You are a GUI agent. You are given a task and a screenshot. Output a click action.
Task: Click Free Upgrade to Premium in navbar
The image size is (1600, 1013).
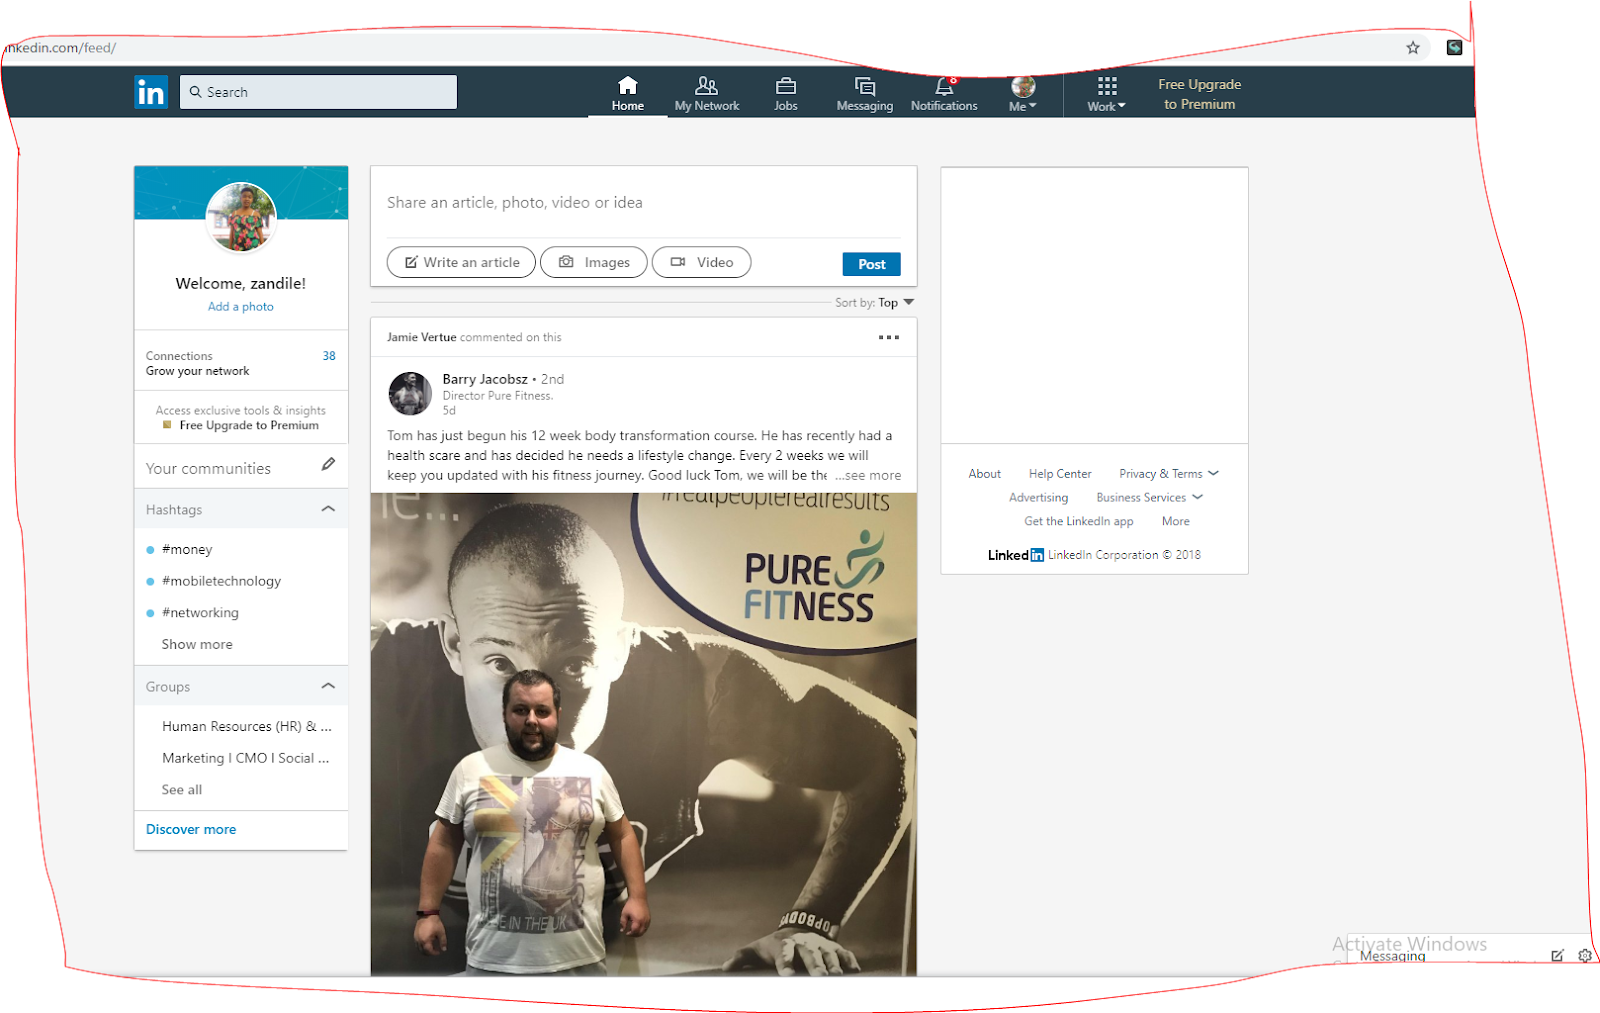[1200, 94]
